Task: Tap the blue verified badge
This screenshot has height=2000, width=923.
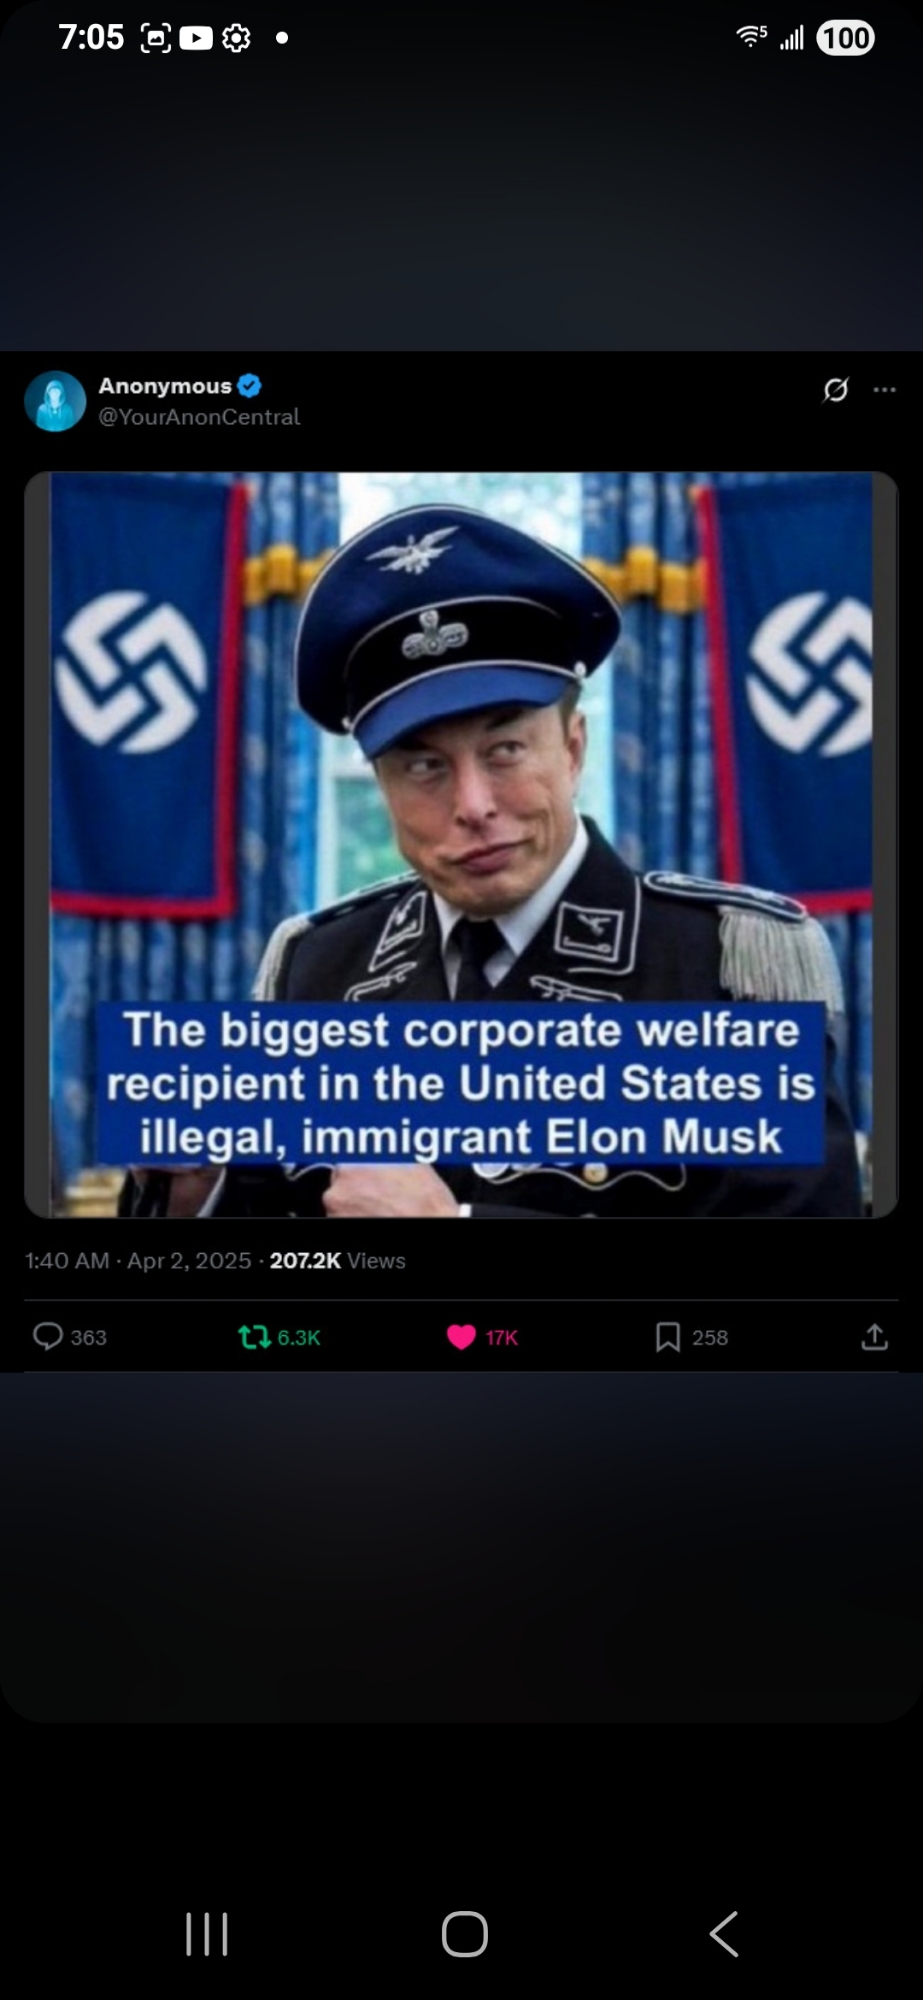Action: [x=250, y=385]
